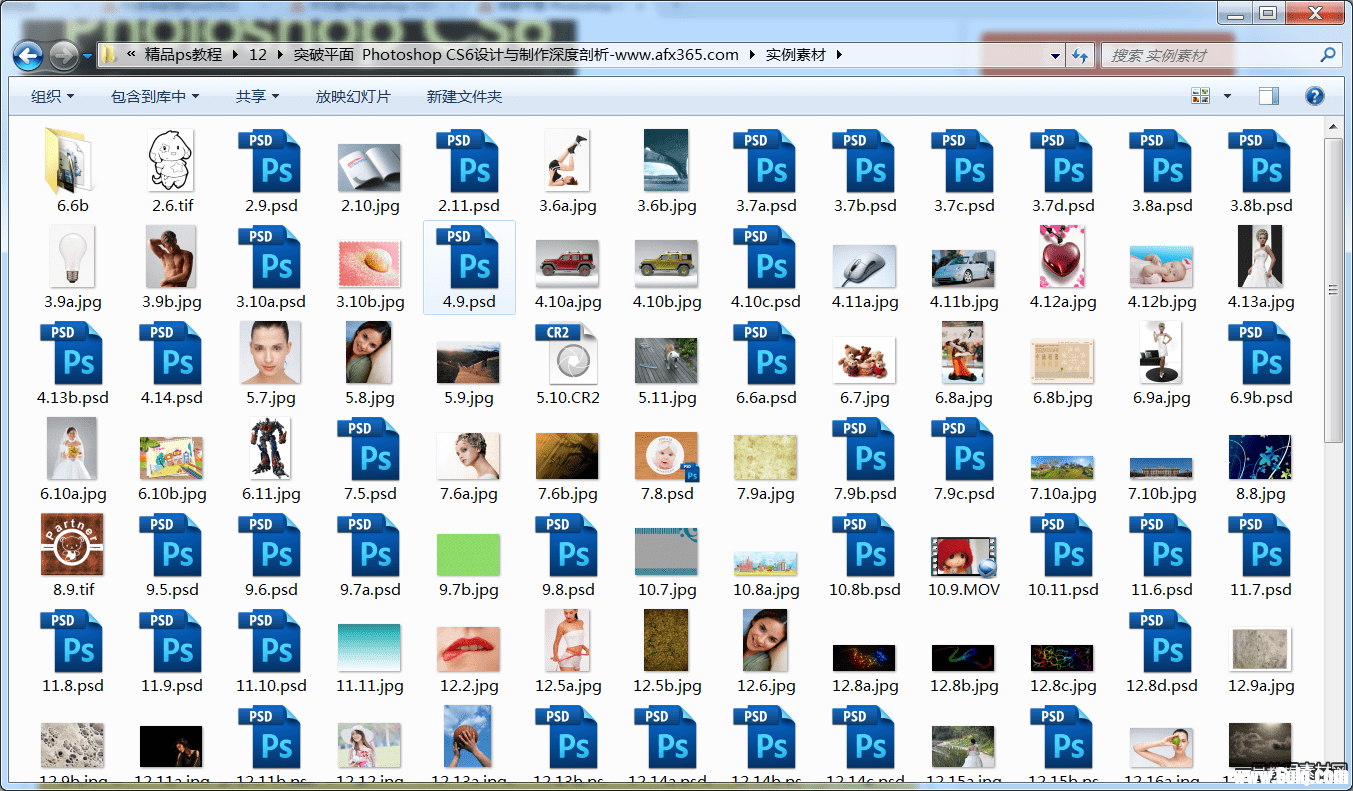Expand the arrow after 12 breadcrumb
The image size is (1353, 791).
point(280,55)
